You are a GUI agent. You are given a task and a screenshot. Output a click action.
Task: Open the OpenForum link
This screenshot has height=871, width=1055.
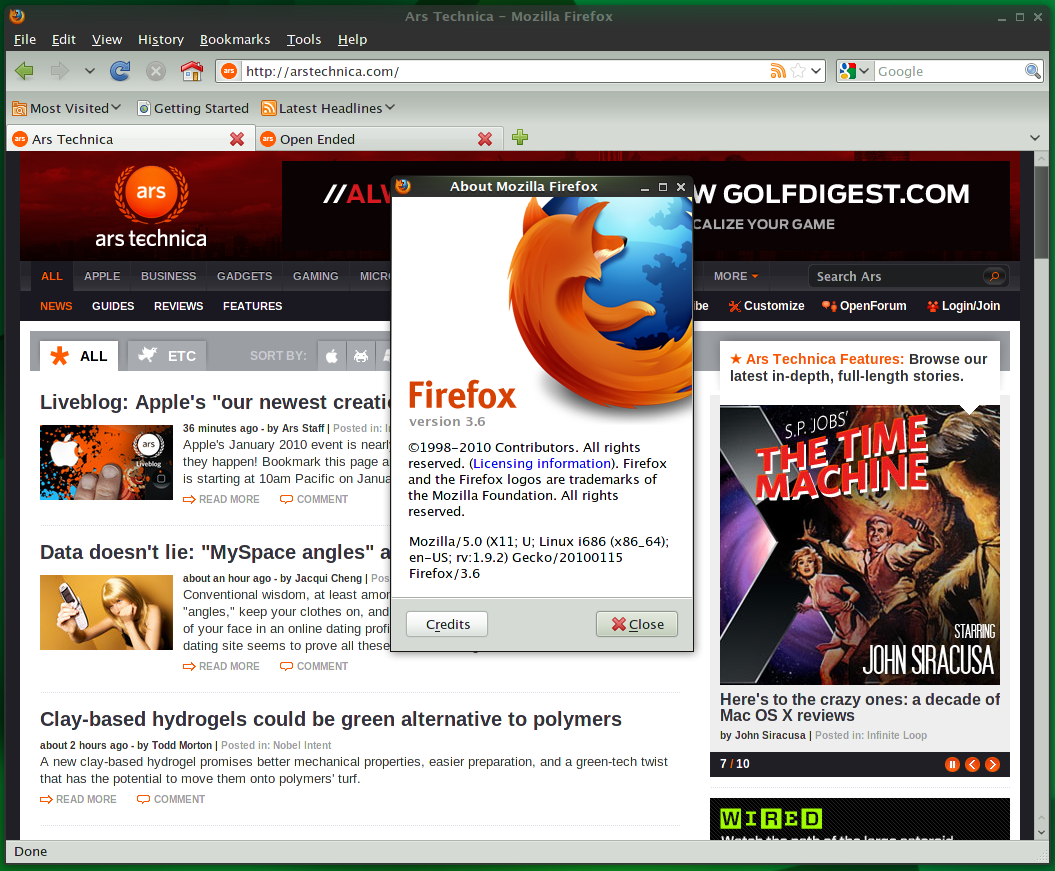864,306
